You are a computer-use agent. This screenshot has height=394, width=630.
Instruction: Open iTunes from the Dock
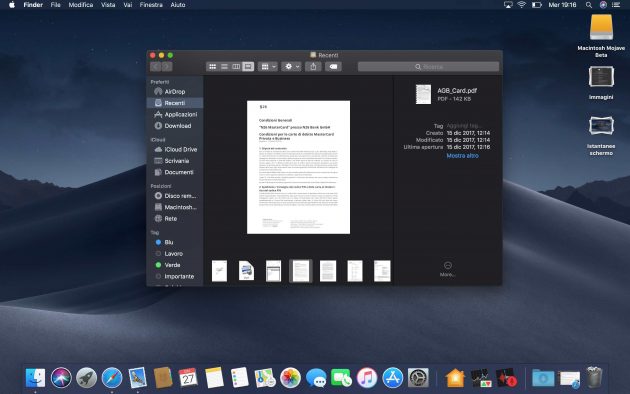point(367,378)
